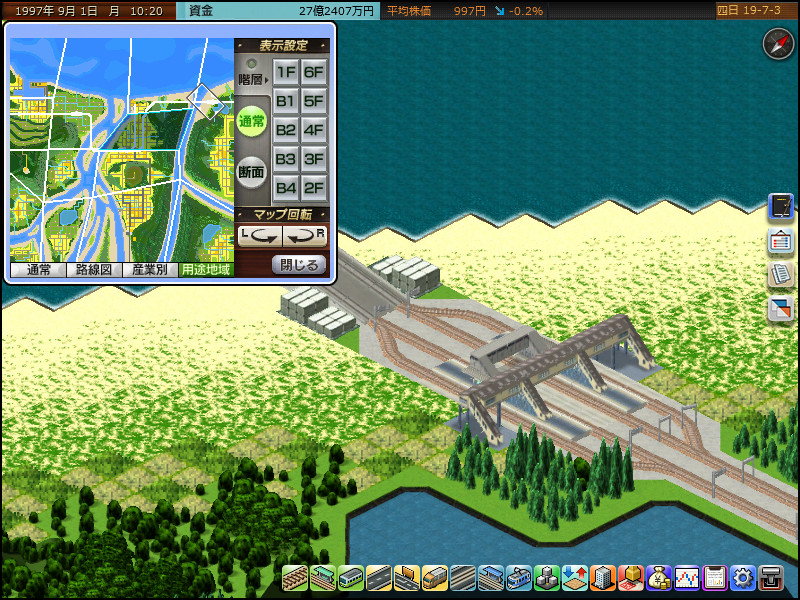Open the blue tram vehicle icon

(519, 578)
